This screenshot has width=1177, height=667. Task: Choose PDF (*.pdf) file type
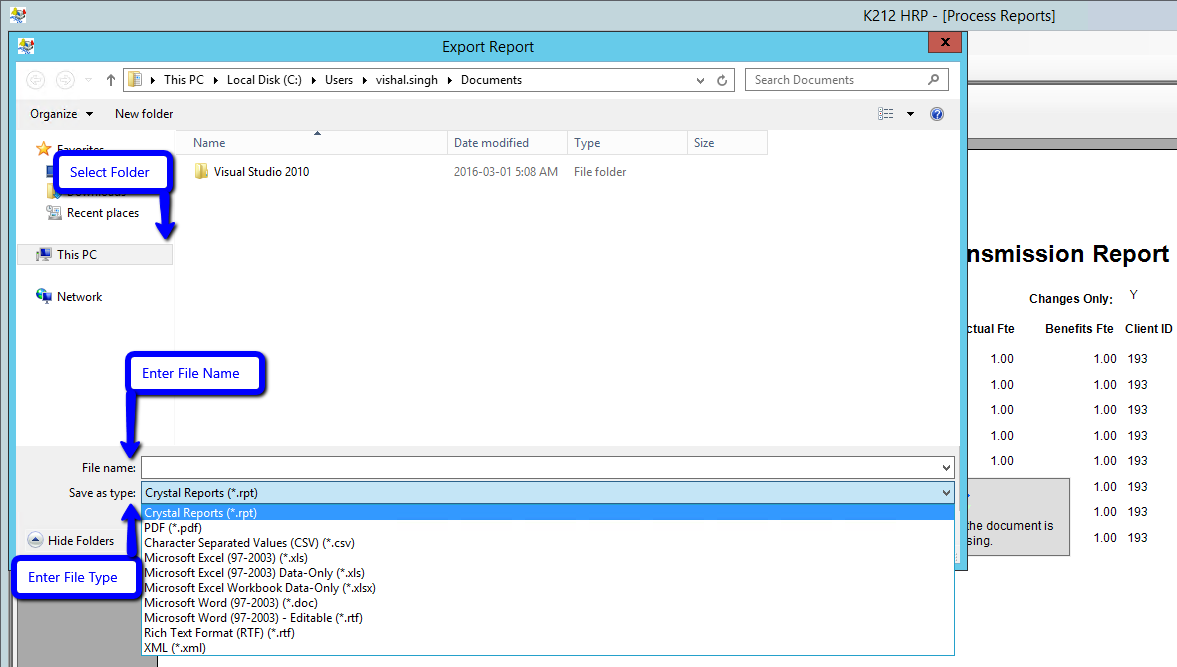[173, 528]
